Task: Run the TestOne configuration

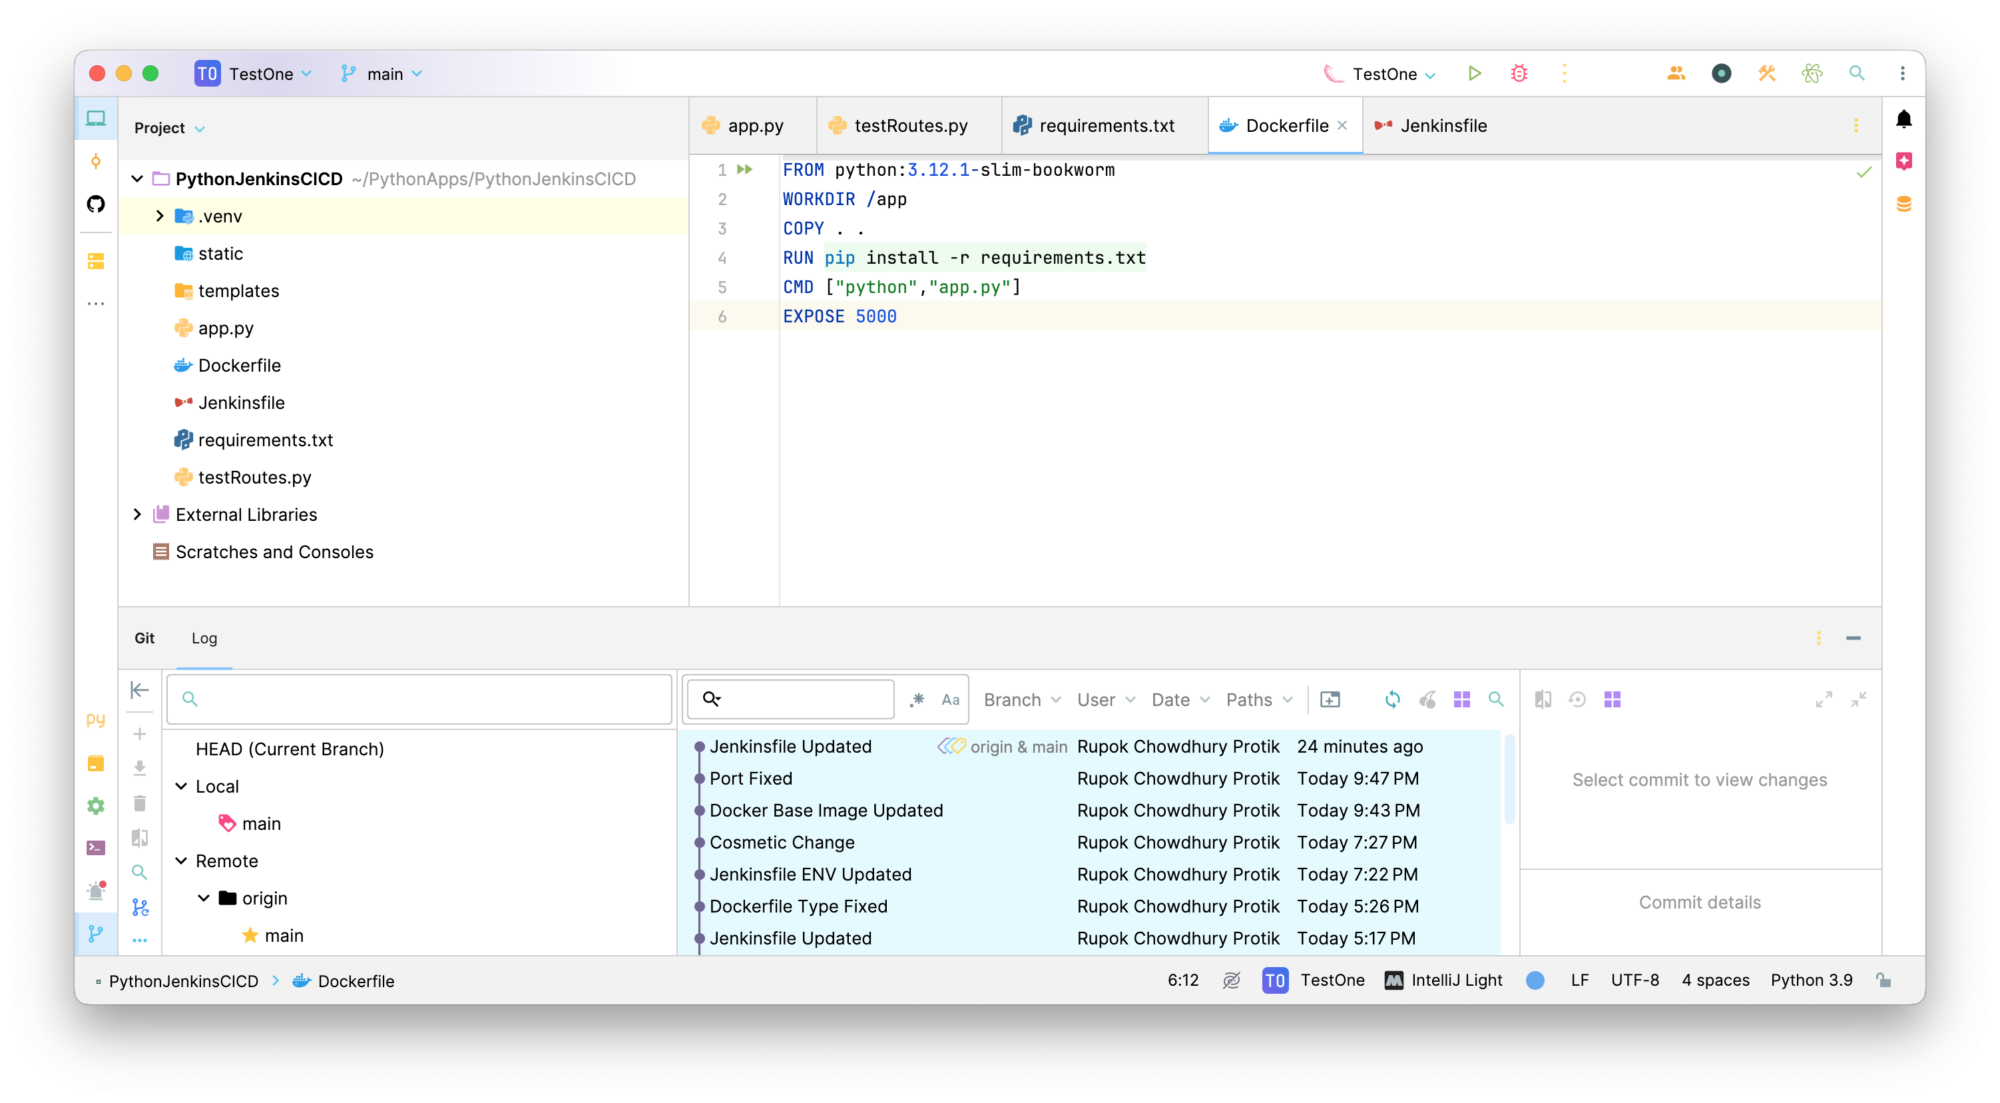Action: [1475, 73]
